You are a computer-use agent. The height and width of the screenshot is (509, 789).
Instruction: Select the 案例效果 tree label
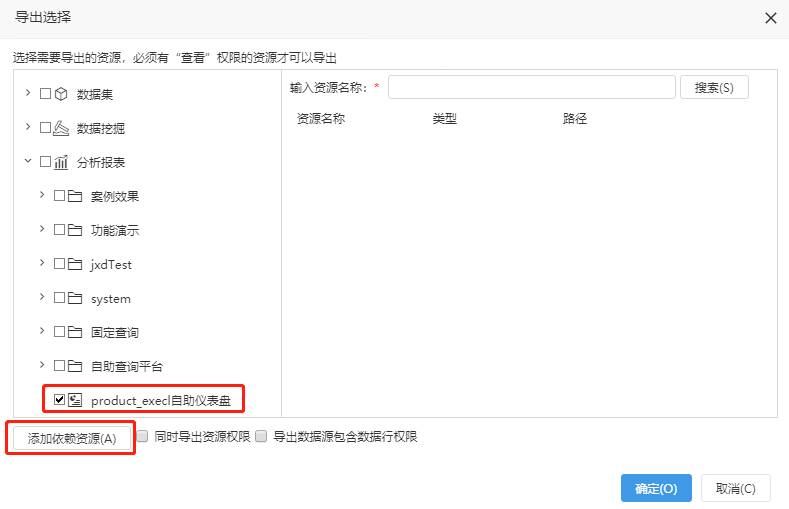coord(115,197)
